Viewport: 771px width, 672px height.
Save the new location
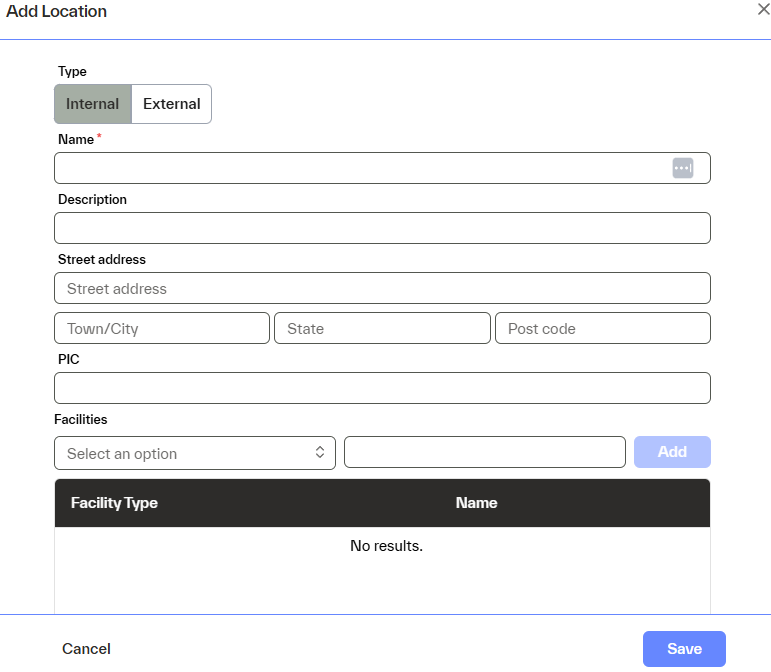click(684, 649)
